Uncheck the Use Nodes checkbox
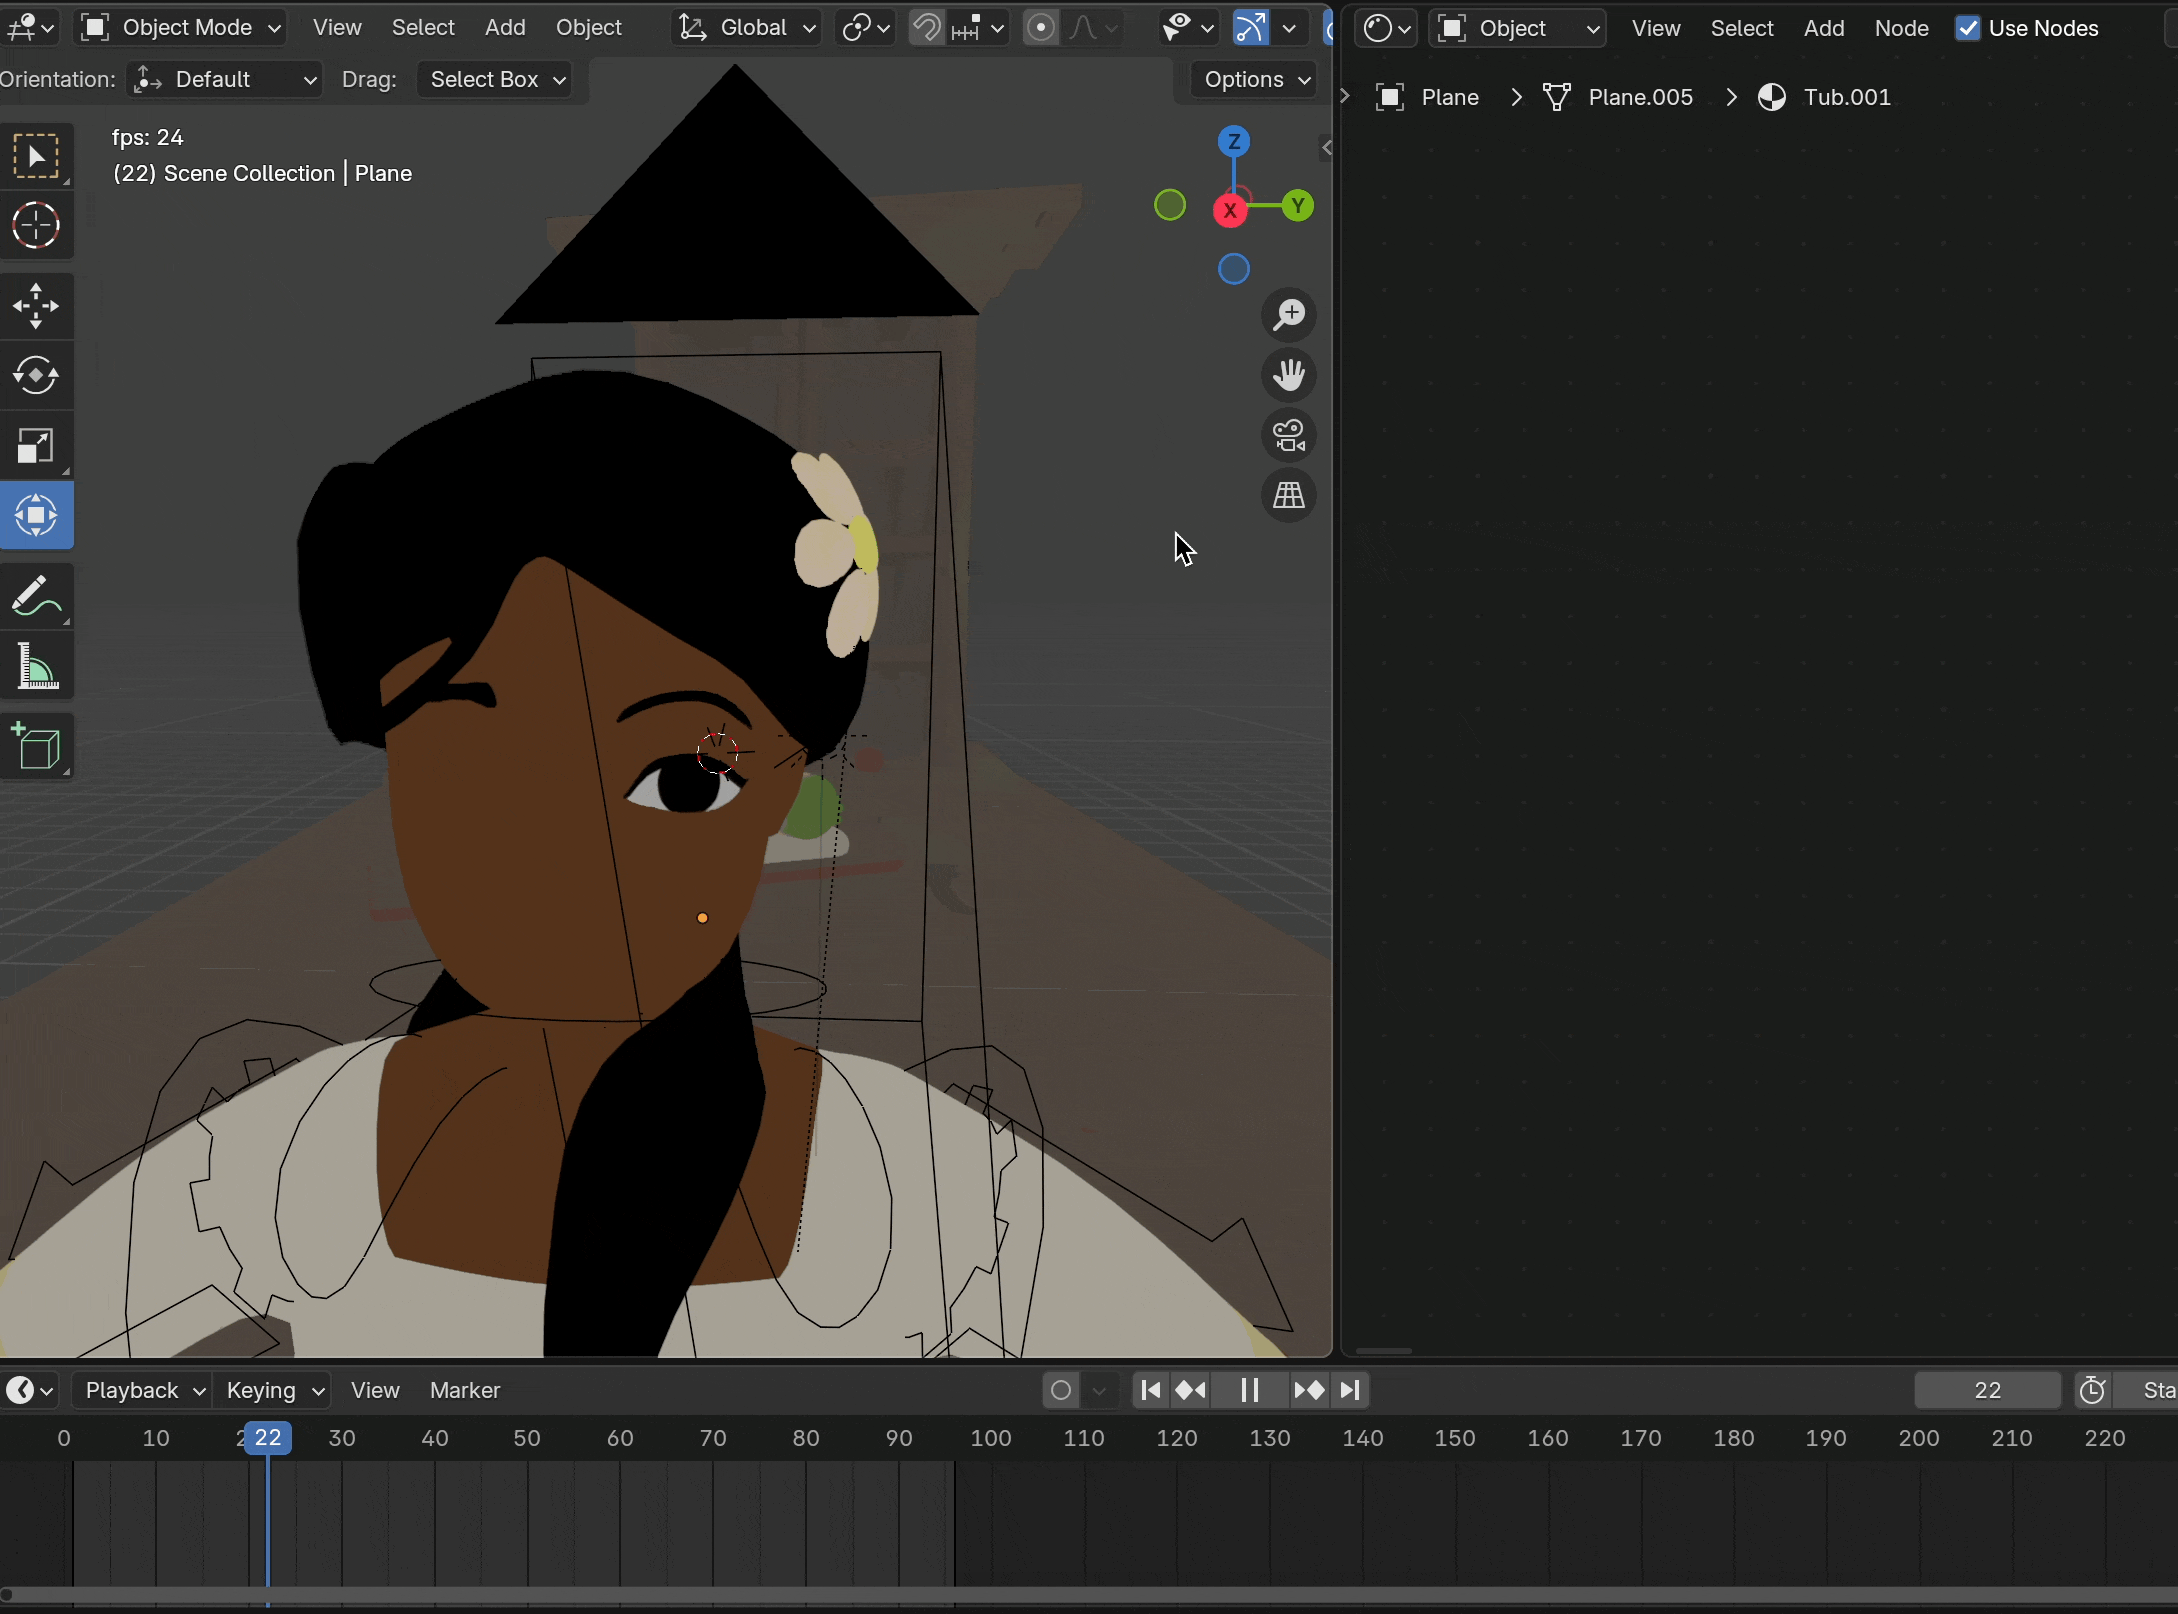Screen dimensions: 2178x1614 [x=1967, y=28]
